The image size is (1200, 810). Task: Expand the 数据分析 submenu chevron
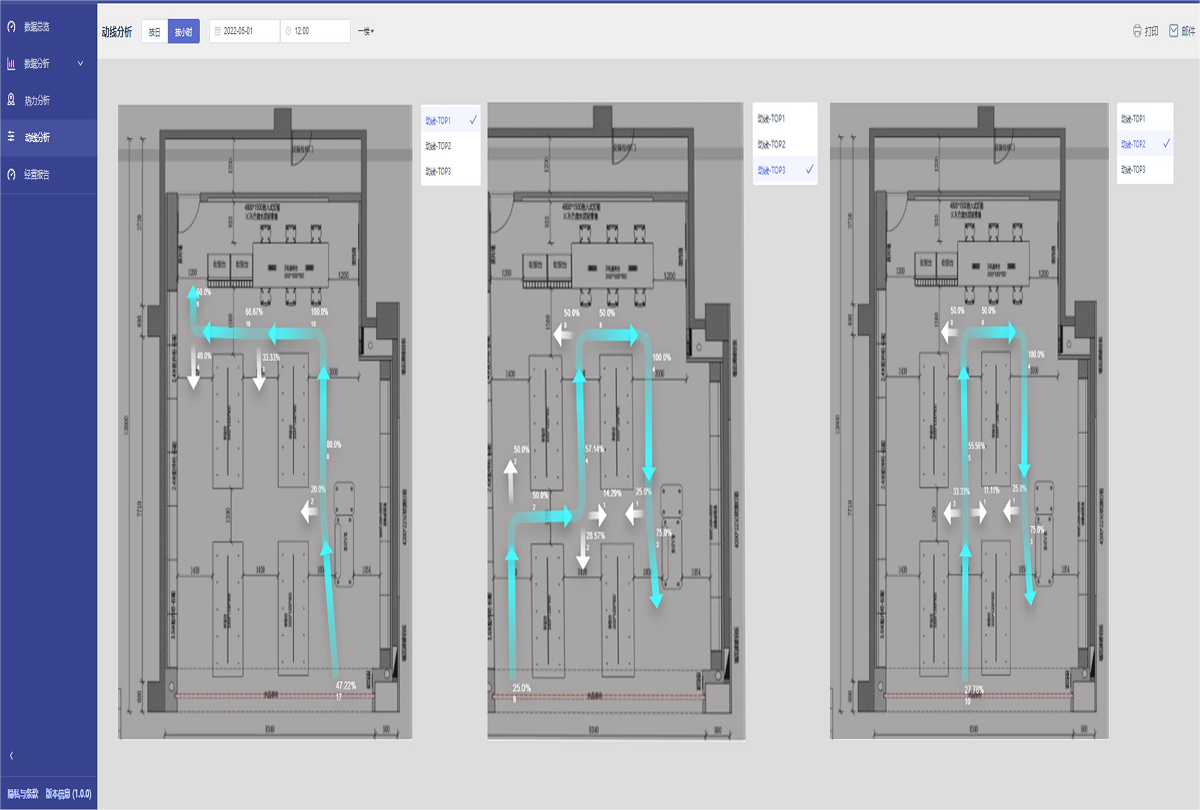click(x=80, y=64)
